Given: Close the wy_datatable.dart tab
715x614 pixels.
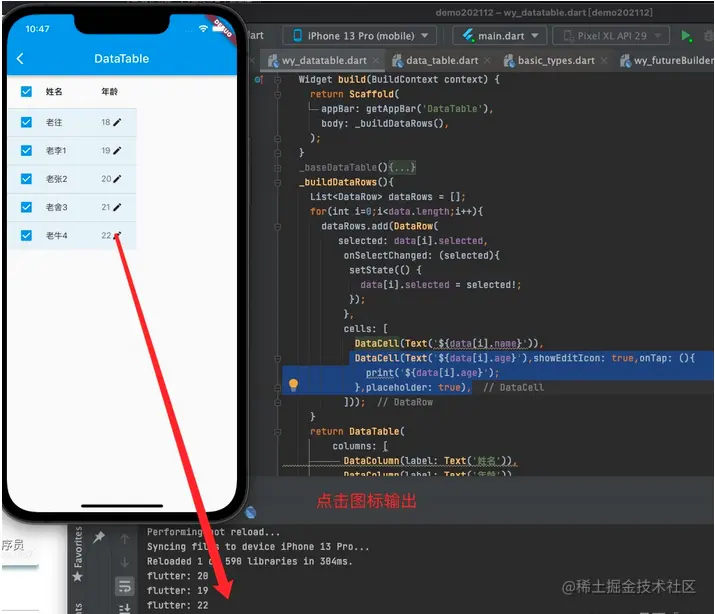Looking at the screenshot, I should click(376, 60).
